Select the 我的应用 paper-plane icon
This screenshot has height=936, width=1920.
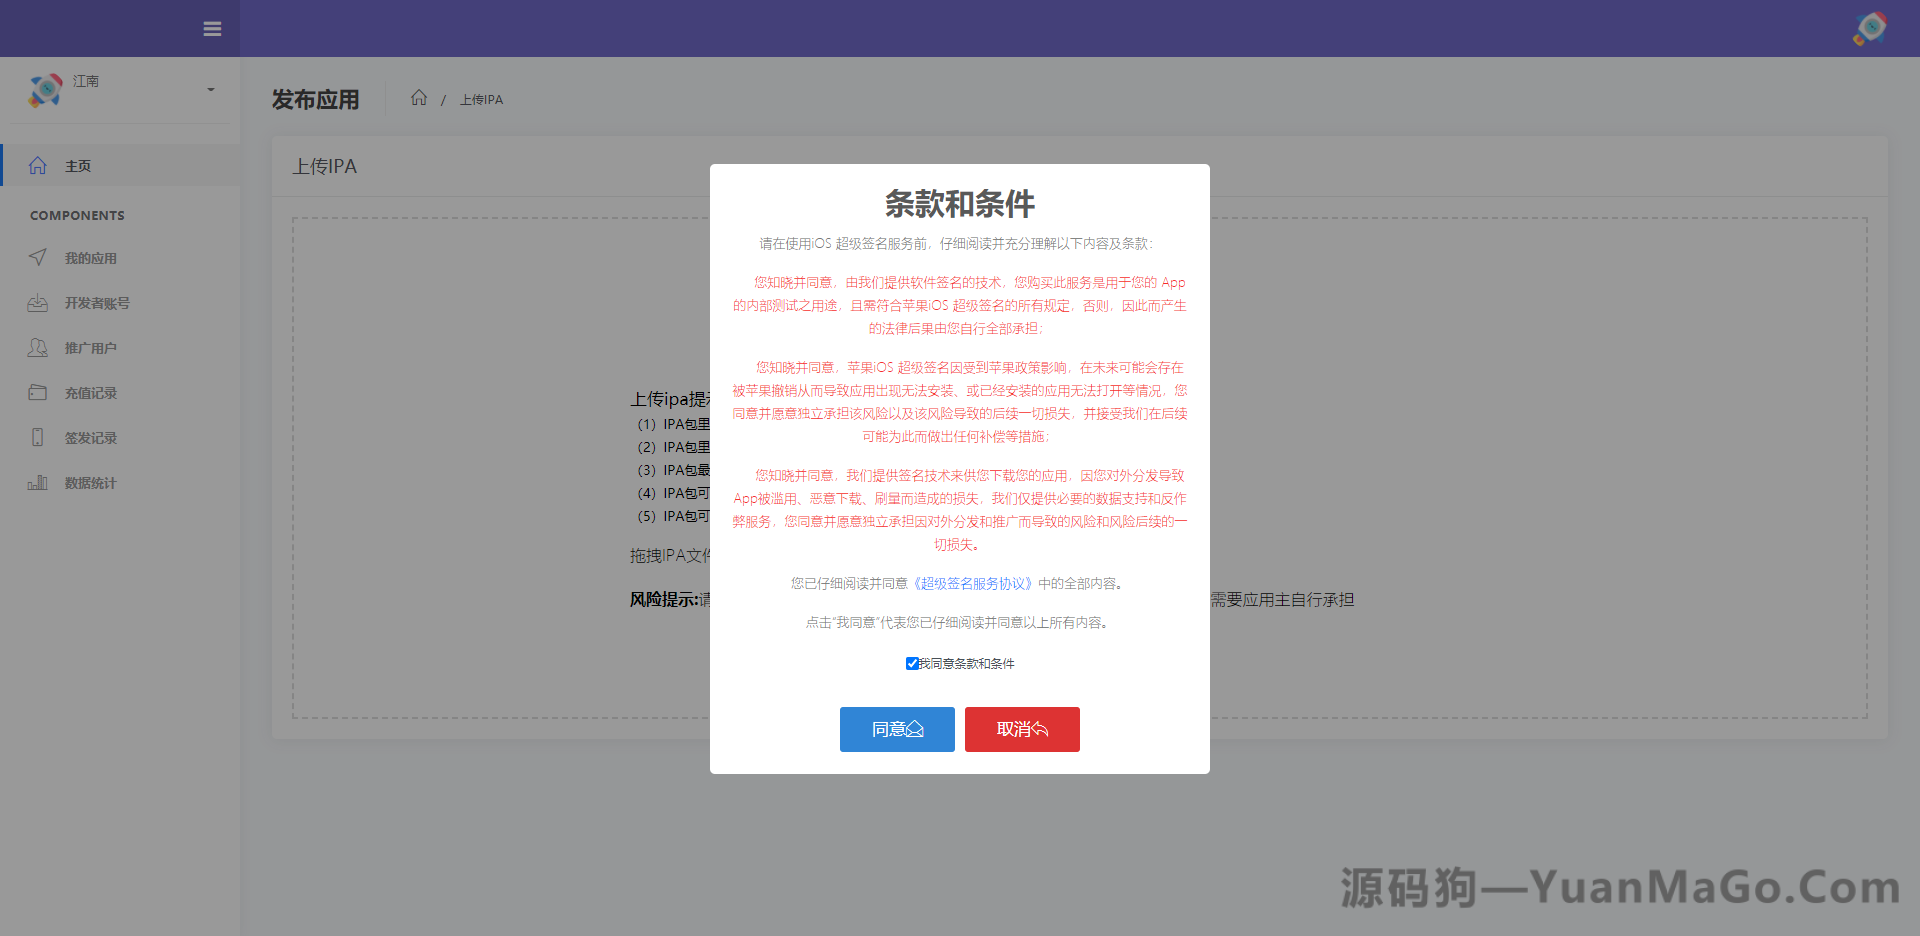tap(37, 257)
